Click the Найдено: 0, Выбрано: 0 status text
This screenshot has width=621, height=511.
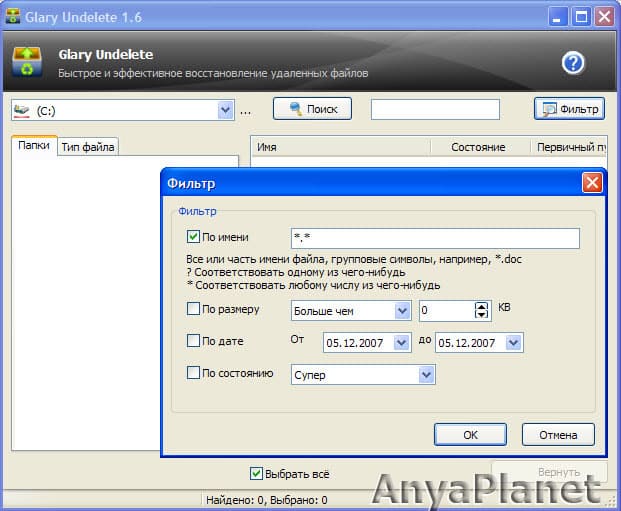click(267, 500)
